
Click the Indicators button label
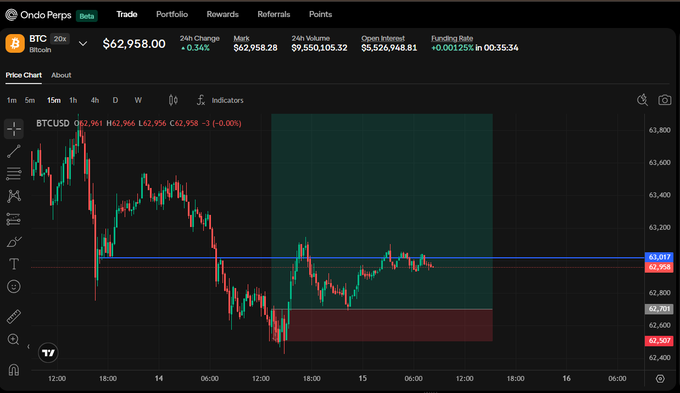(228, 100)
